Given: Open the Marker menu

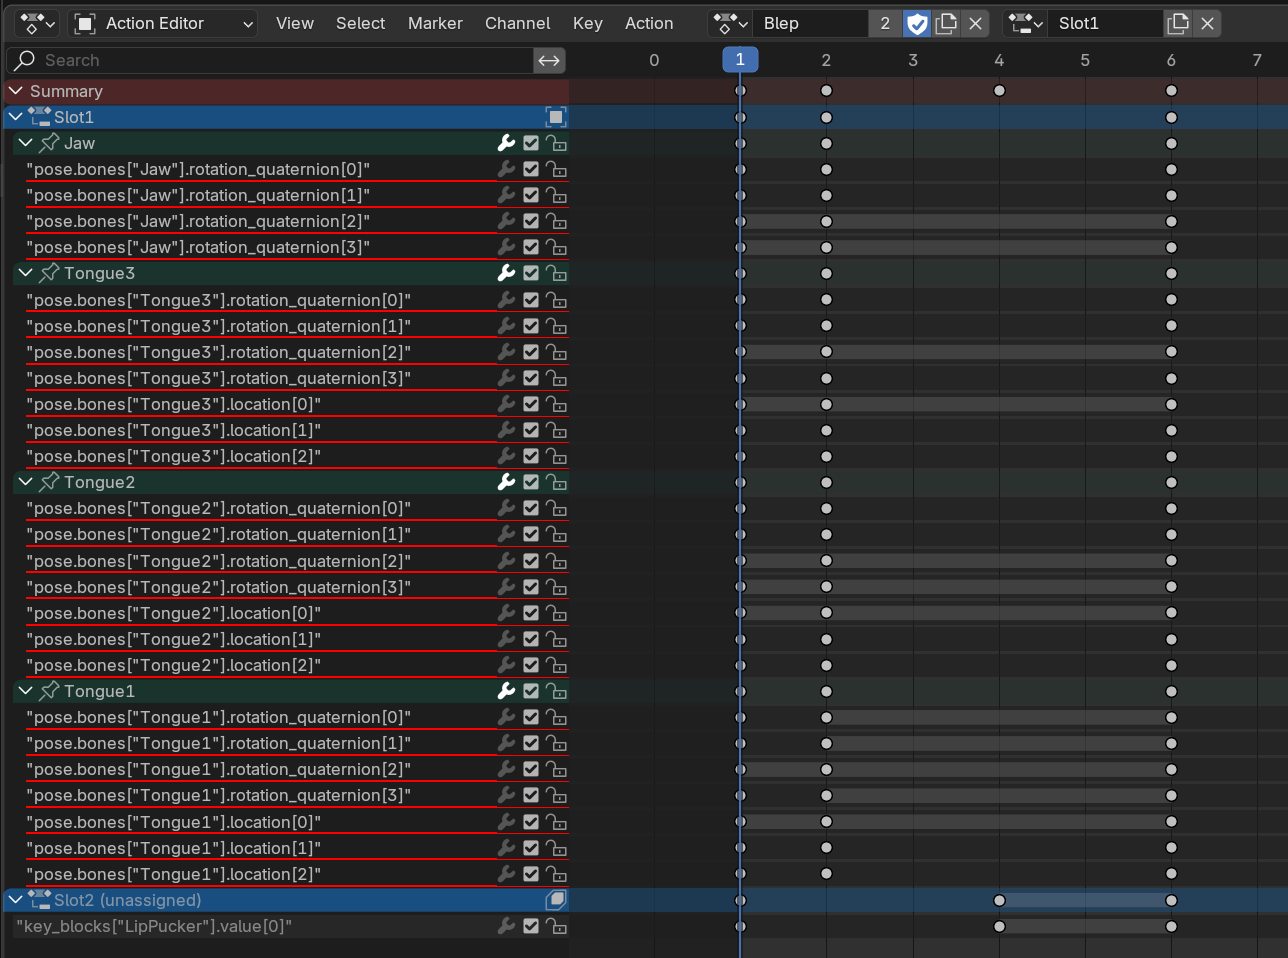Looking at the screenshot, I should coord(435,23).
